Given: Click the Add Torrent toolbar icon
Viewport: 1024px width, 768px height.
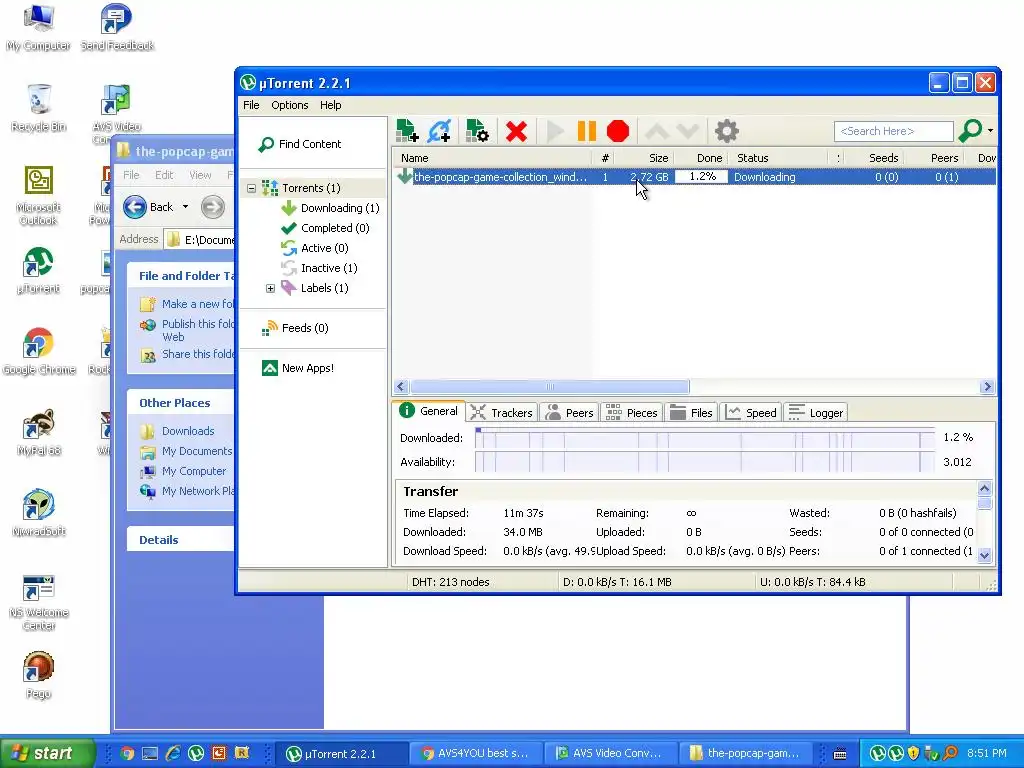Looking at the screenshot, I should pos(408,131).
